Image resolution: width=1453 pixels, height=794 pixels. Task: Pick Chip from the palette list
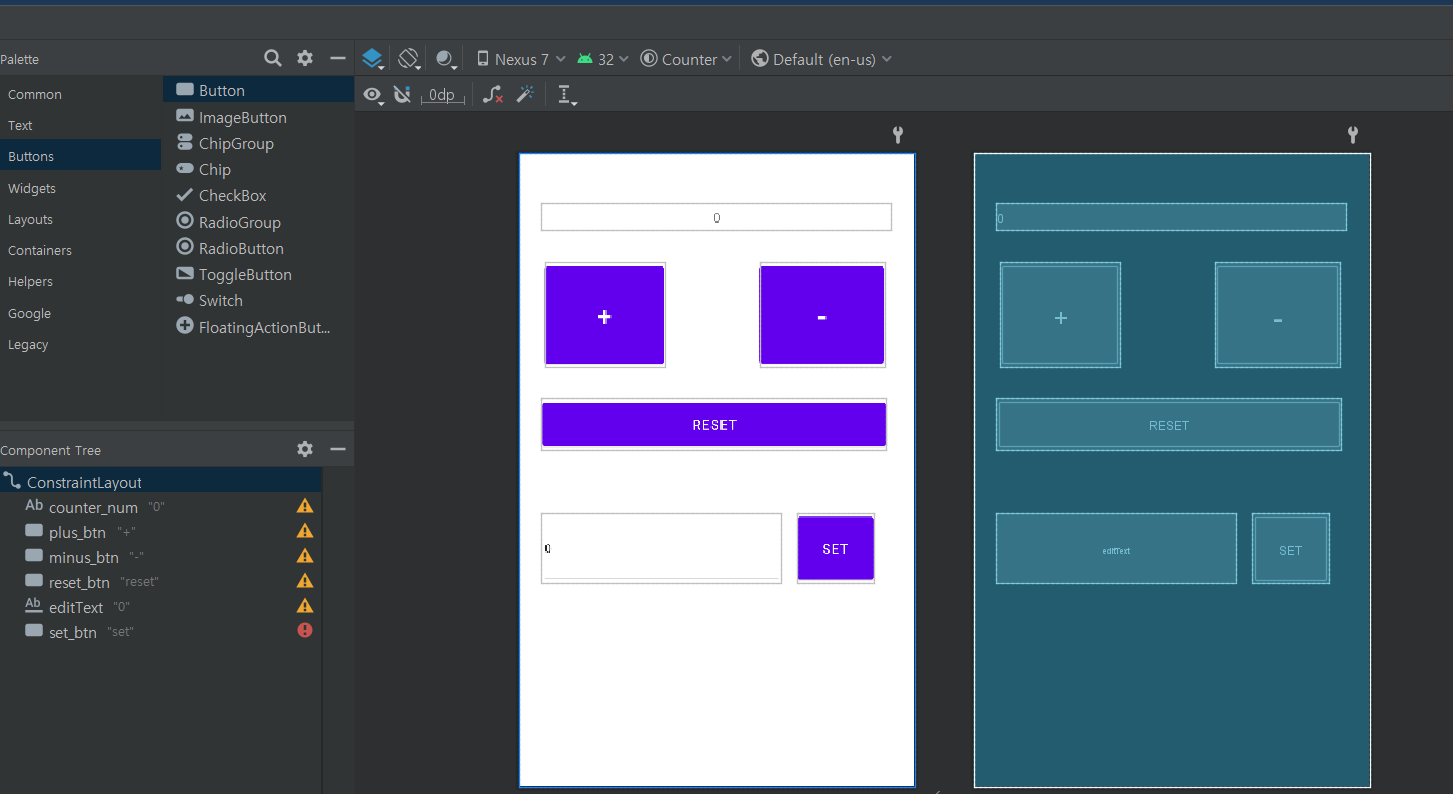tap(258, 169)
